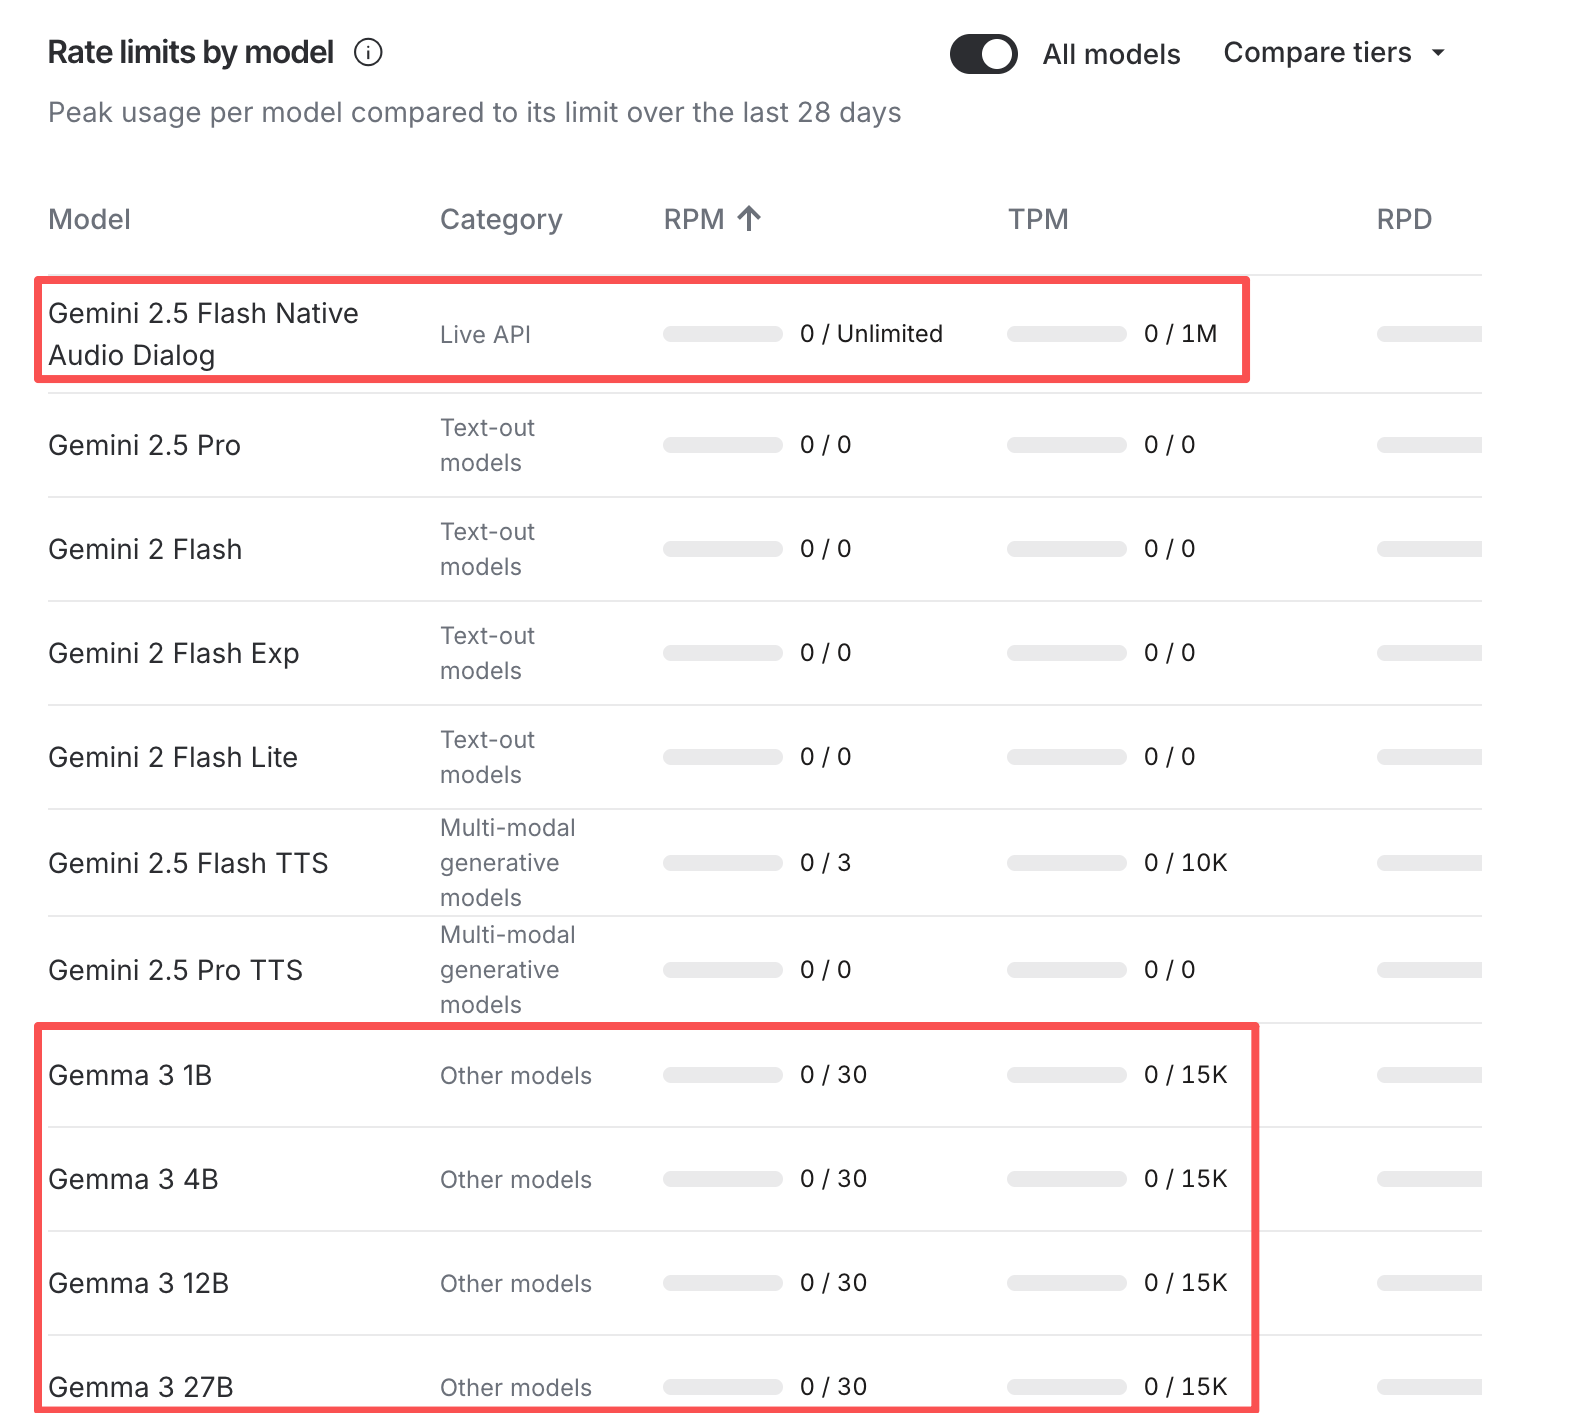
Task: Click the RPM value 0 / 0 for Gemini 2 Flash Exp
Action: (x=826, y=653)
